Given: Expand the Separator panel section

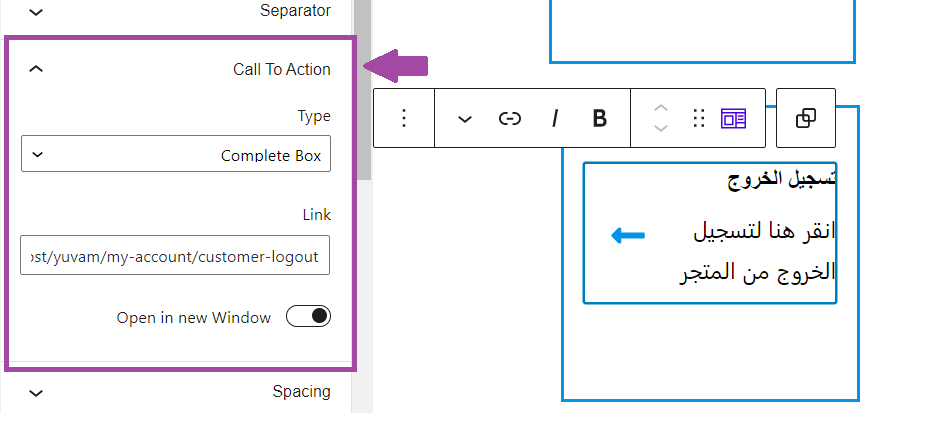Looking at the screenshot, I should coord(179,11).
